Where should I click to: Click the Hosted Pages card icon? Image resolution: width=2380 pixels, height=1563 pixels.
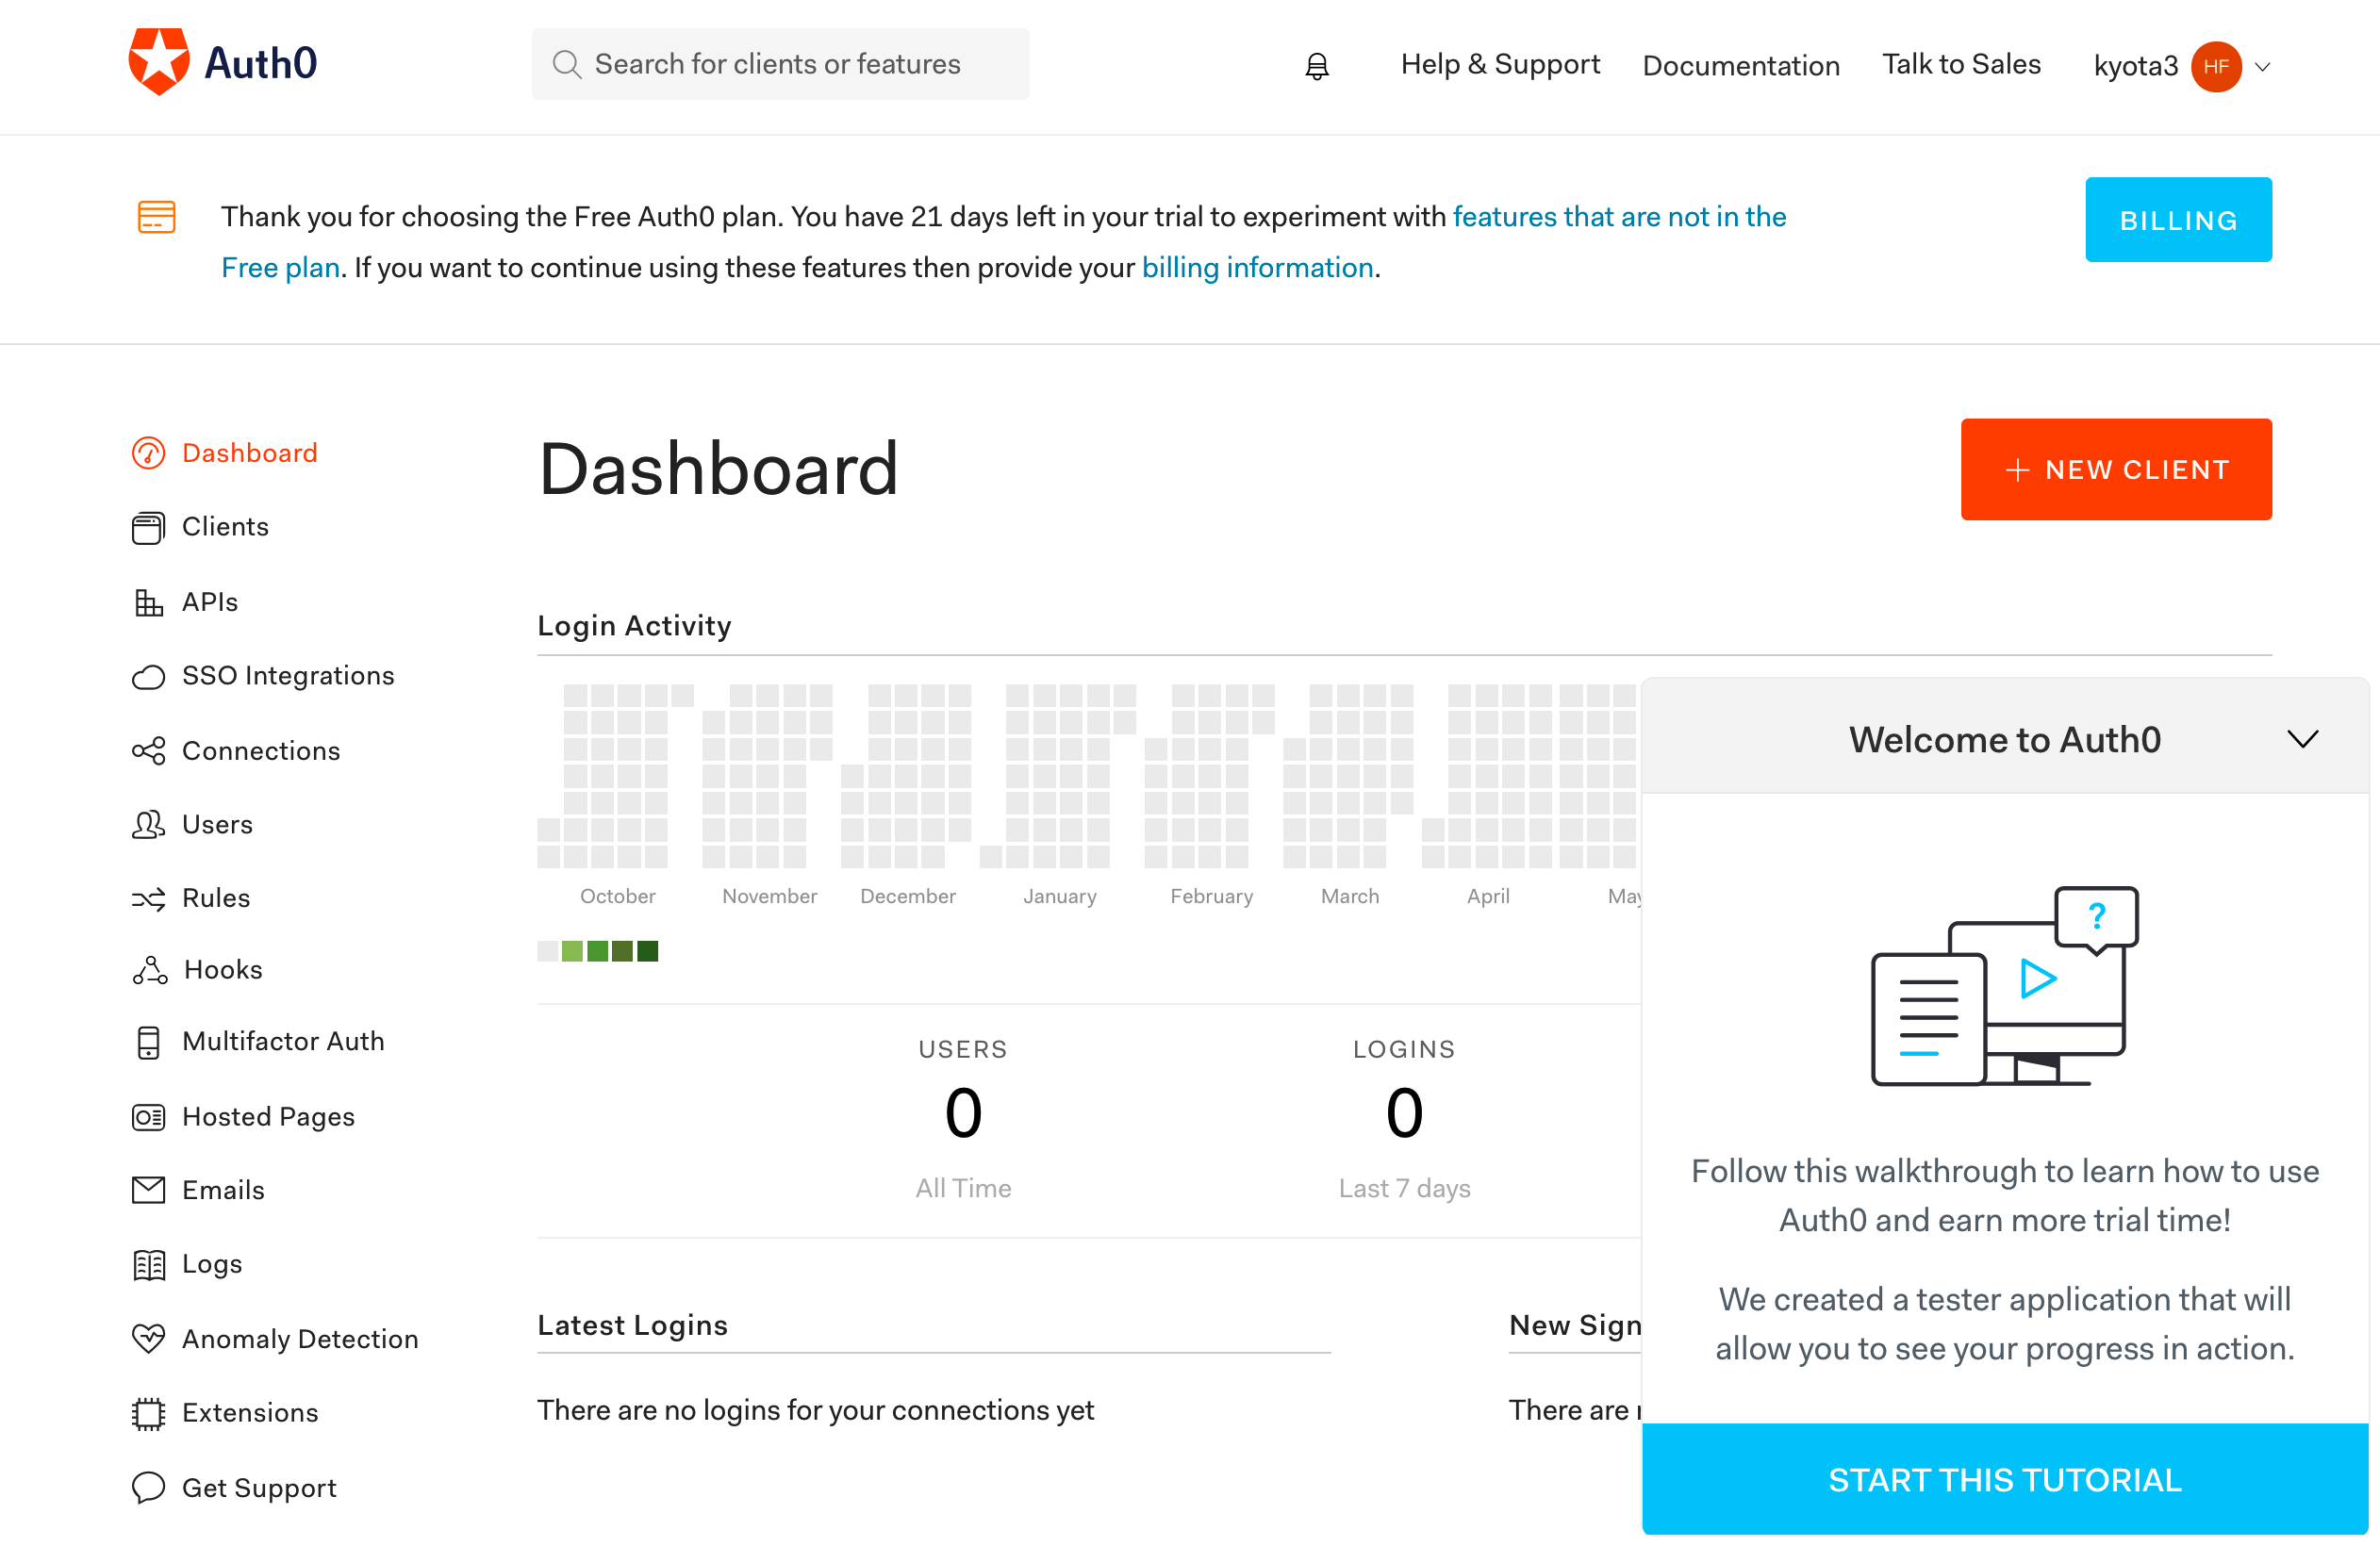coord(149,1117)
